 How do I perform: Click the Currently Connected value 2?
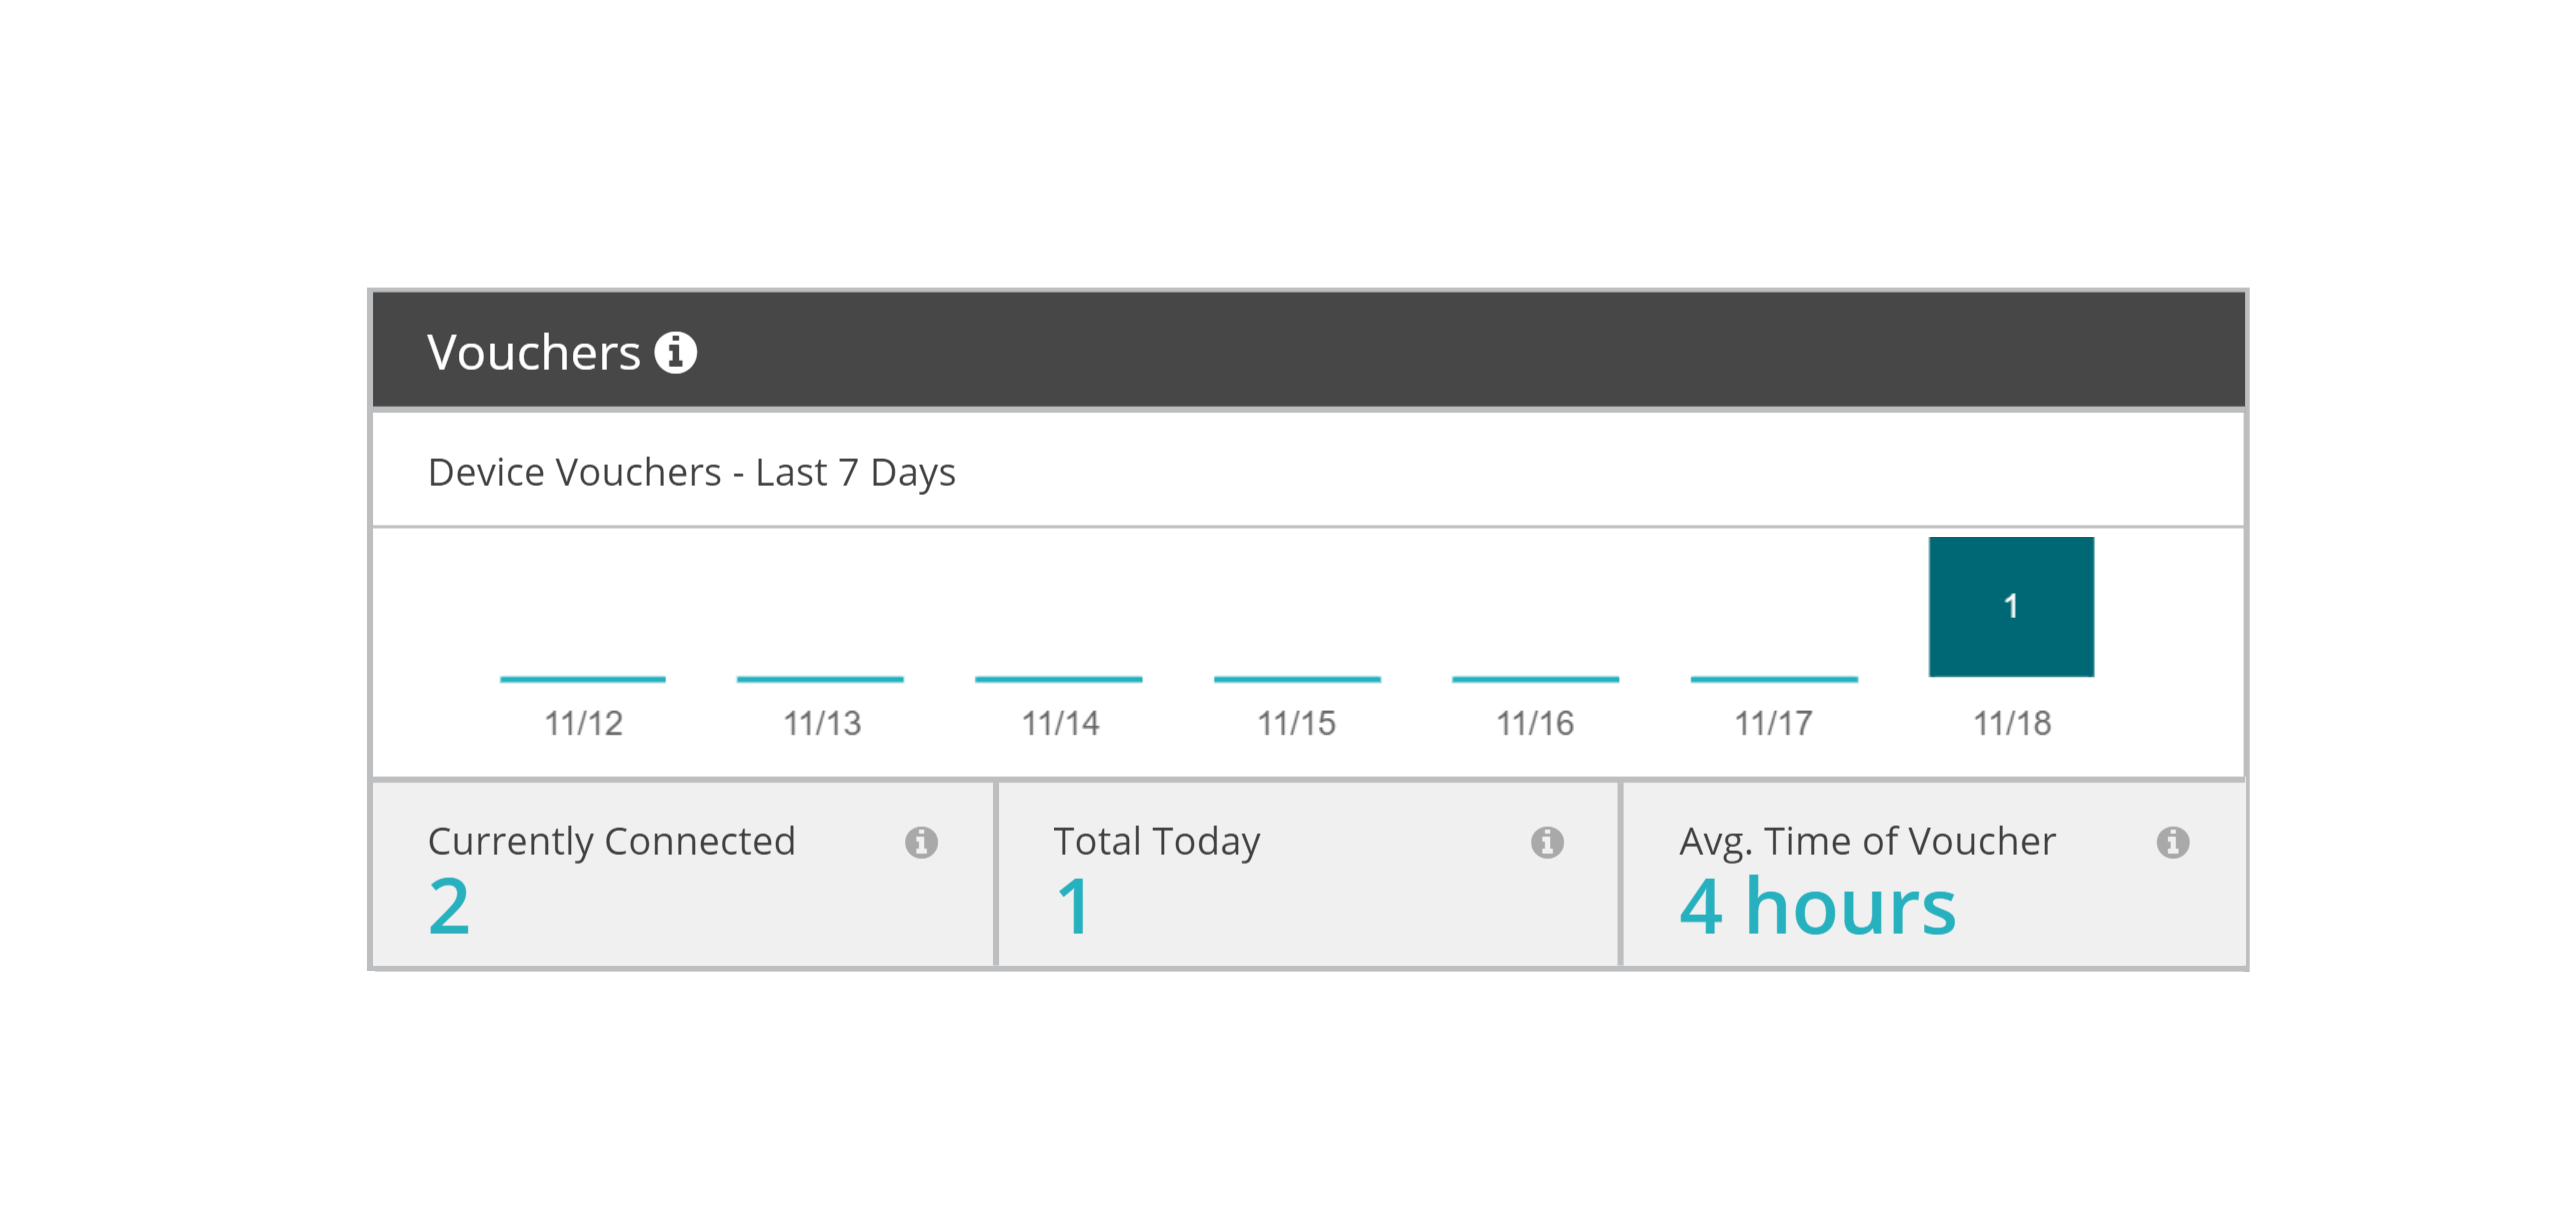point(449,907)
